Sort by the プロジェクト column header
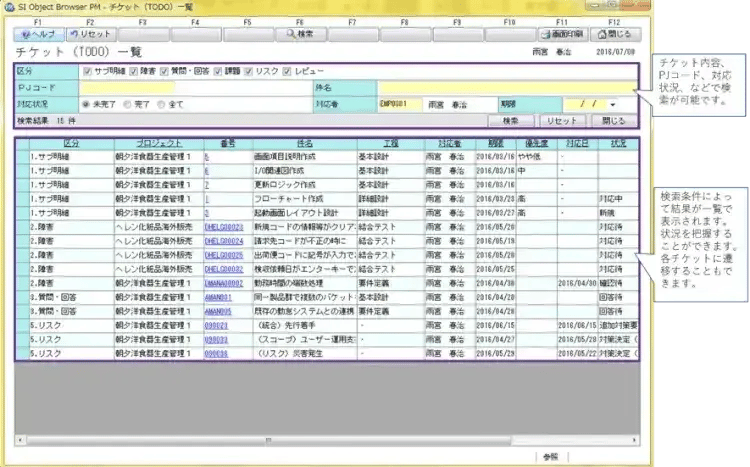Screen dimensions: 750x467 point(148,144)
